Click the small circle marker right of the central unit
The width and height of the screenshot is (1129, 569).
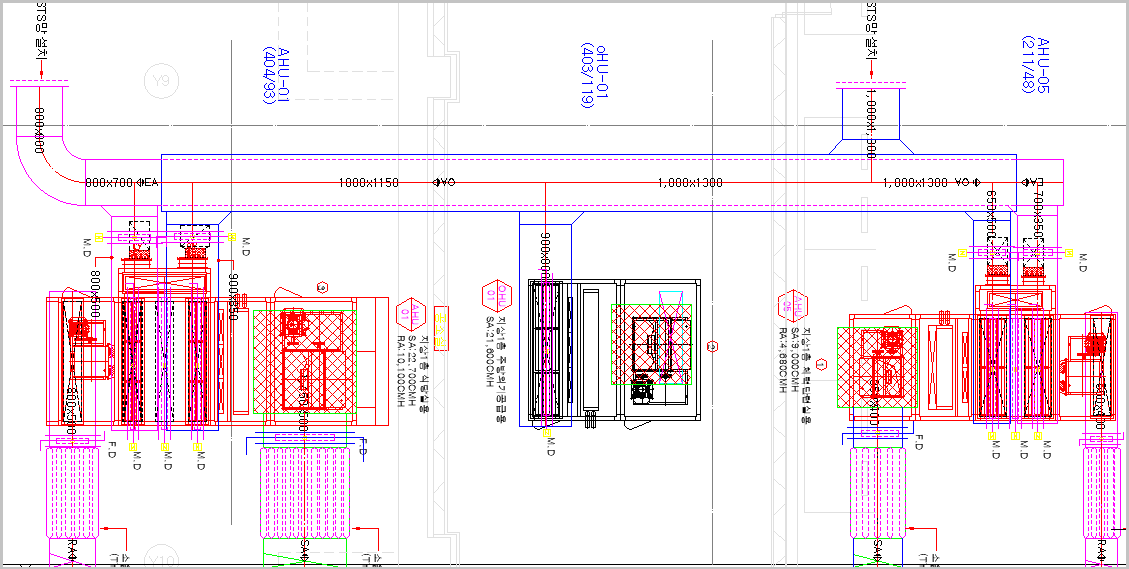[x=712, y=347]
